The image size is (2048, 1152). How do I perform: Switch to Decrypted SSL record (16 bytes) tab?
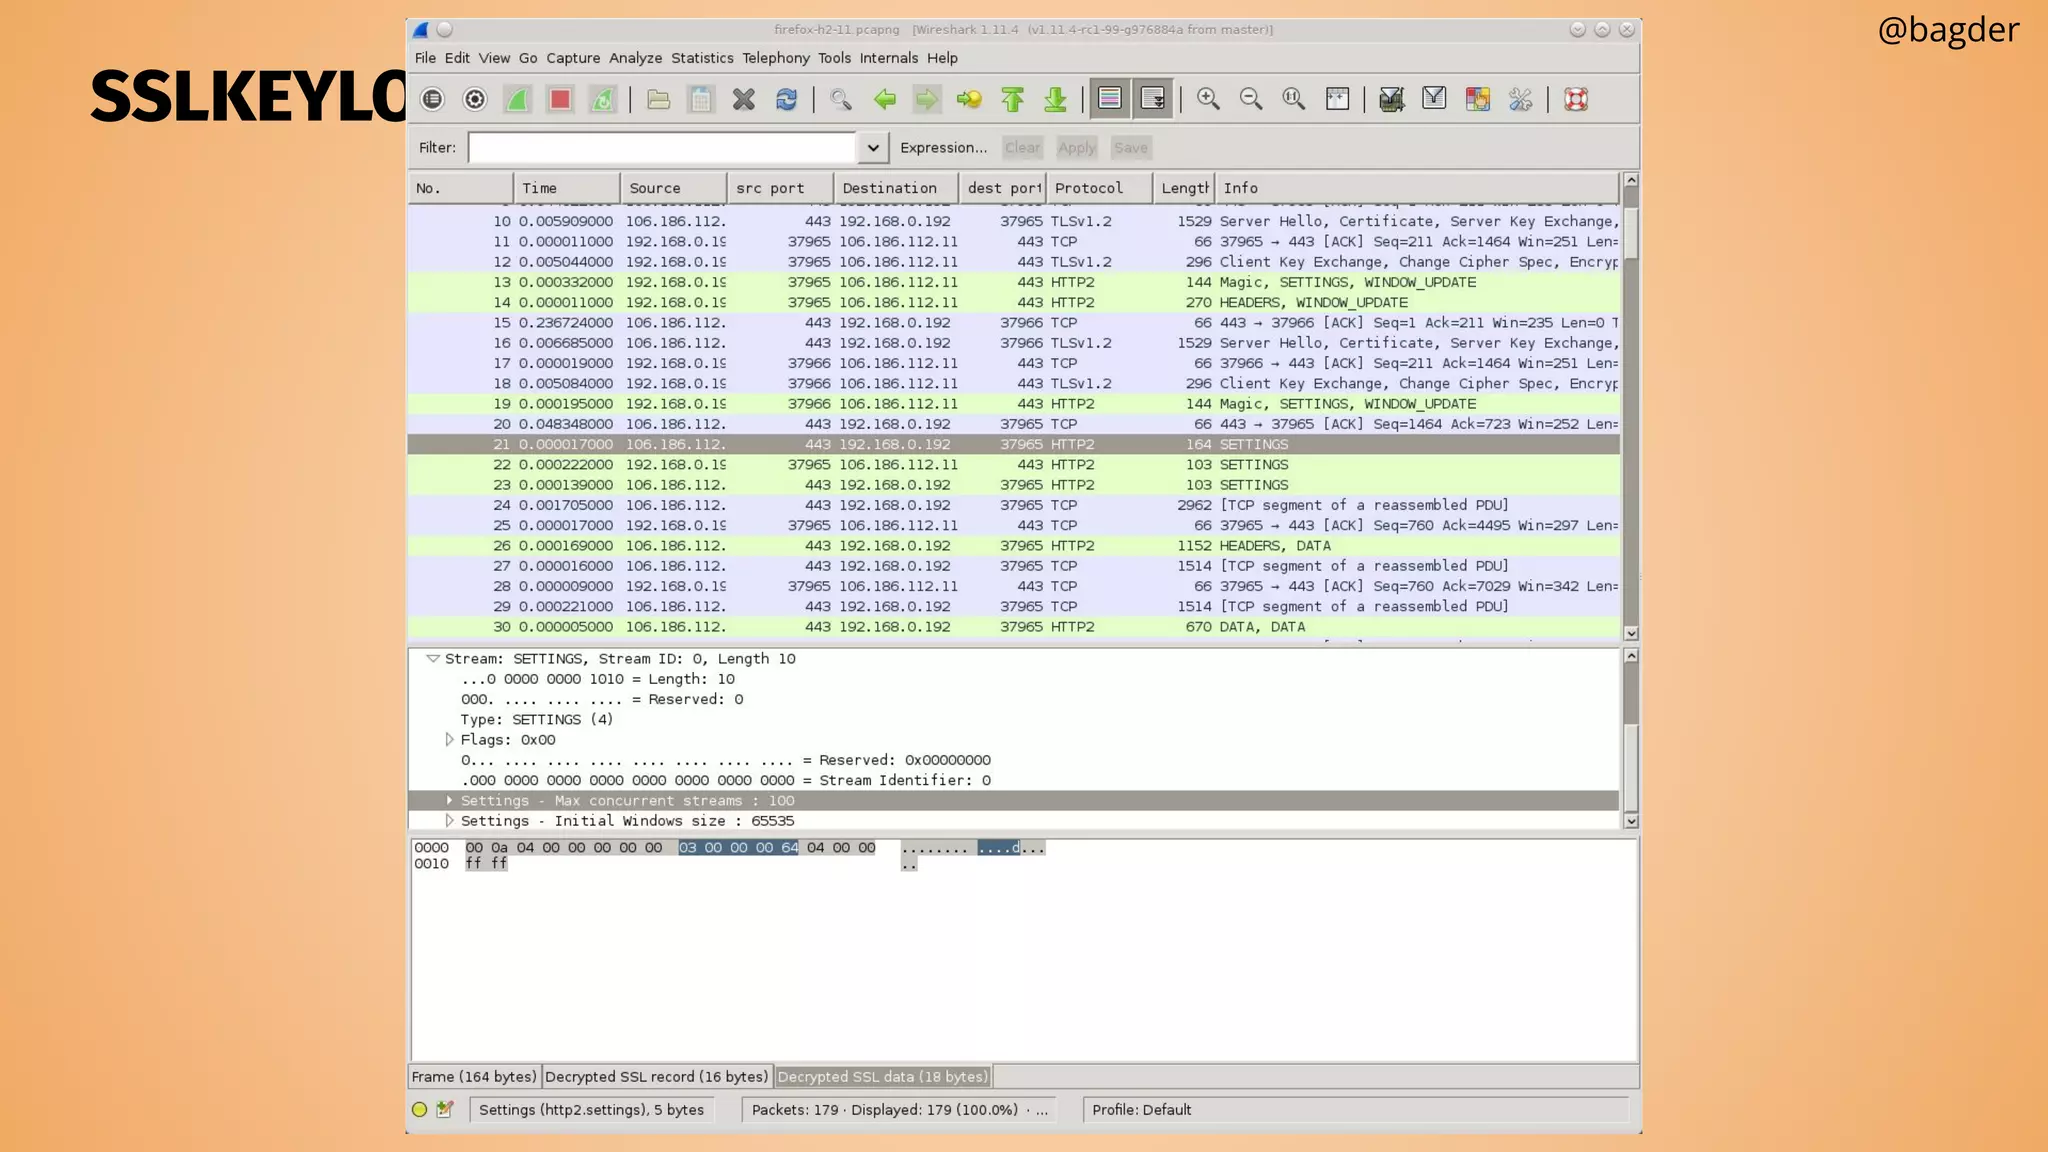[x=656, y=1076]
